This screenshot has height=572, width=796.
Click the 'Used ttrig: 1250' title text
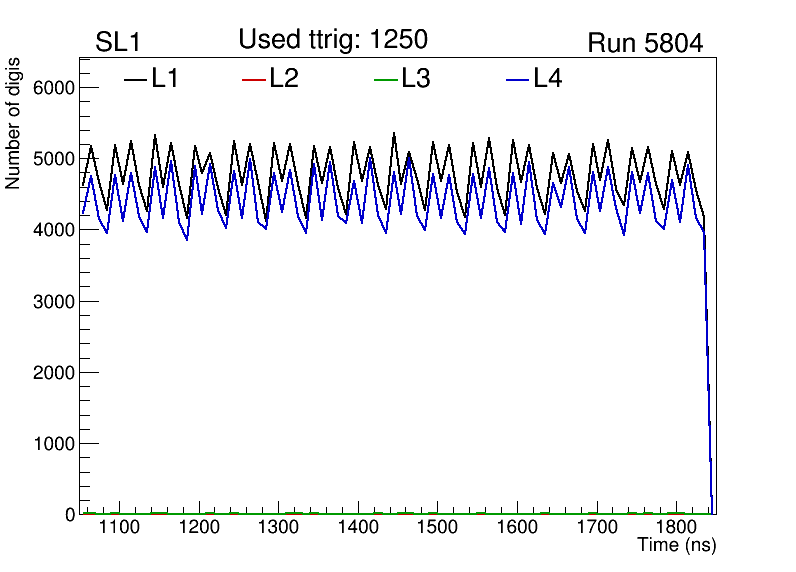pos(333,40)
